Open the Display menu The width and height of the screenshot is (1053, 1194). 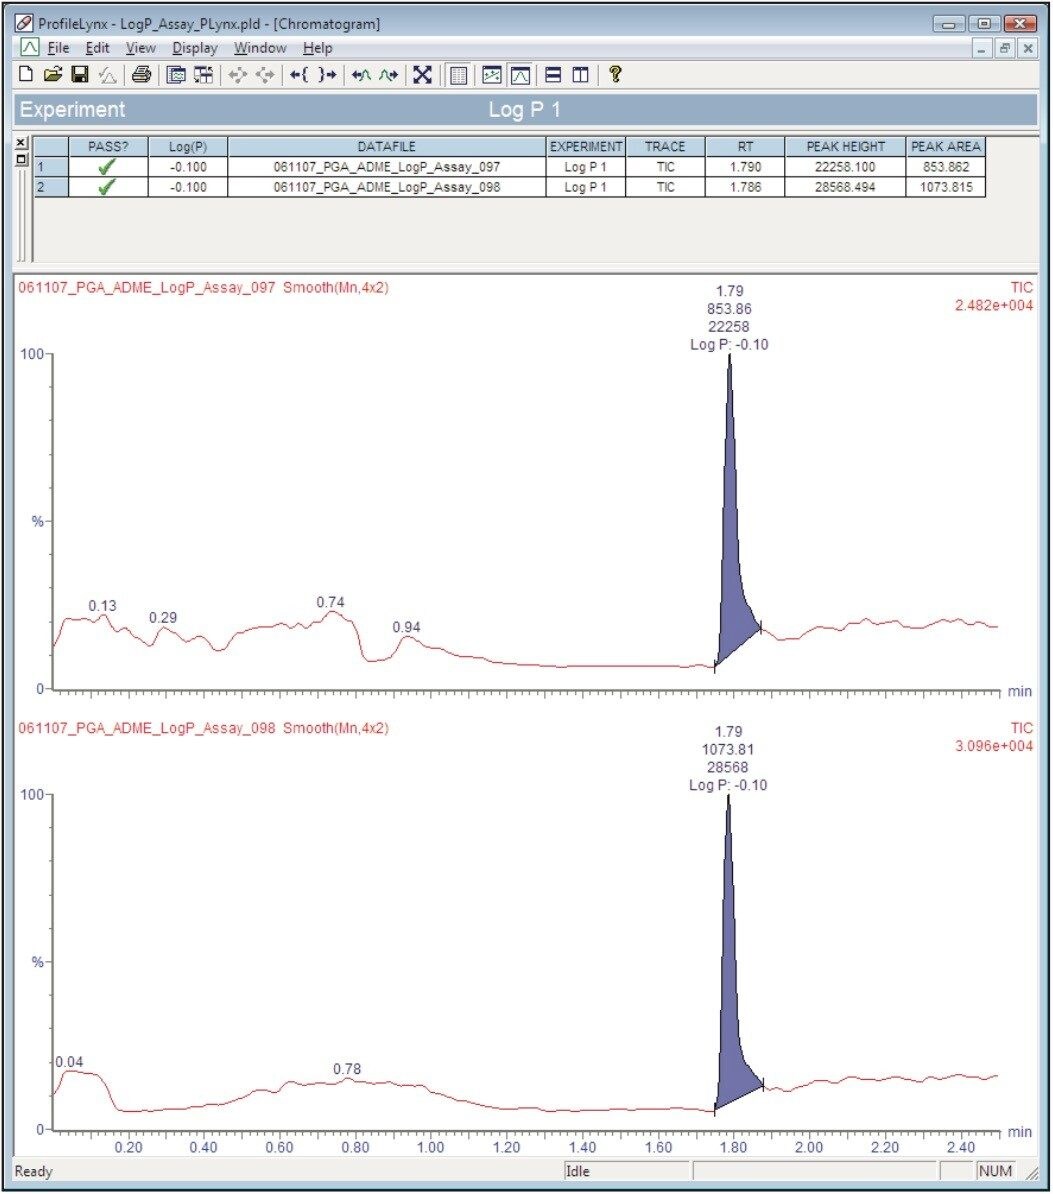195,48
